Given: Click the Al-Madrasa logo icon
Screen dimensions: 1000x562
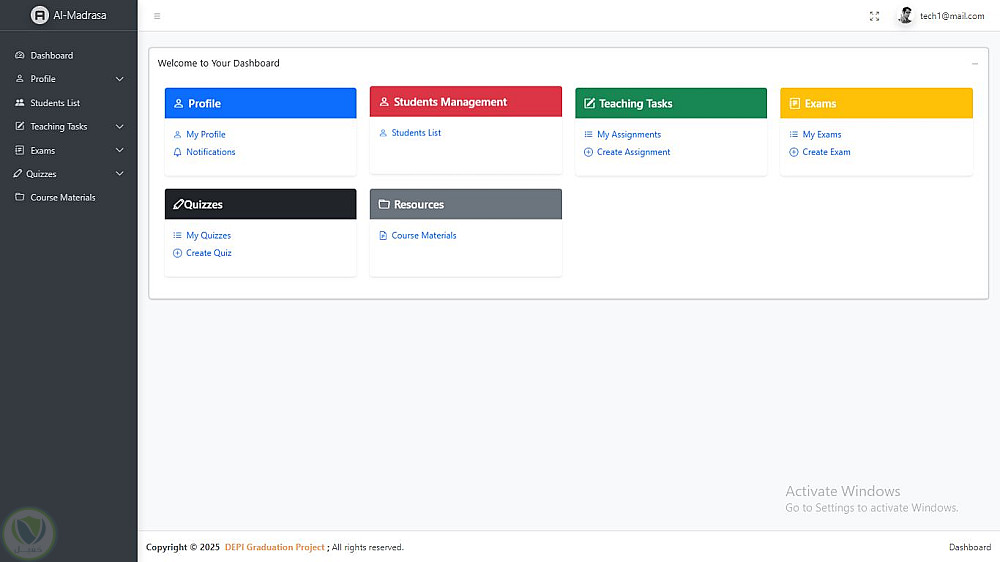Looking at the screenshot, I should (x=40, y=15).
